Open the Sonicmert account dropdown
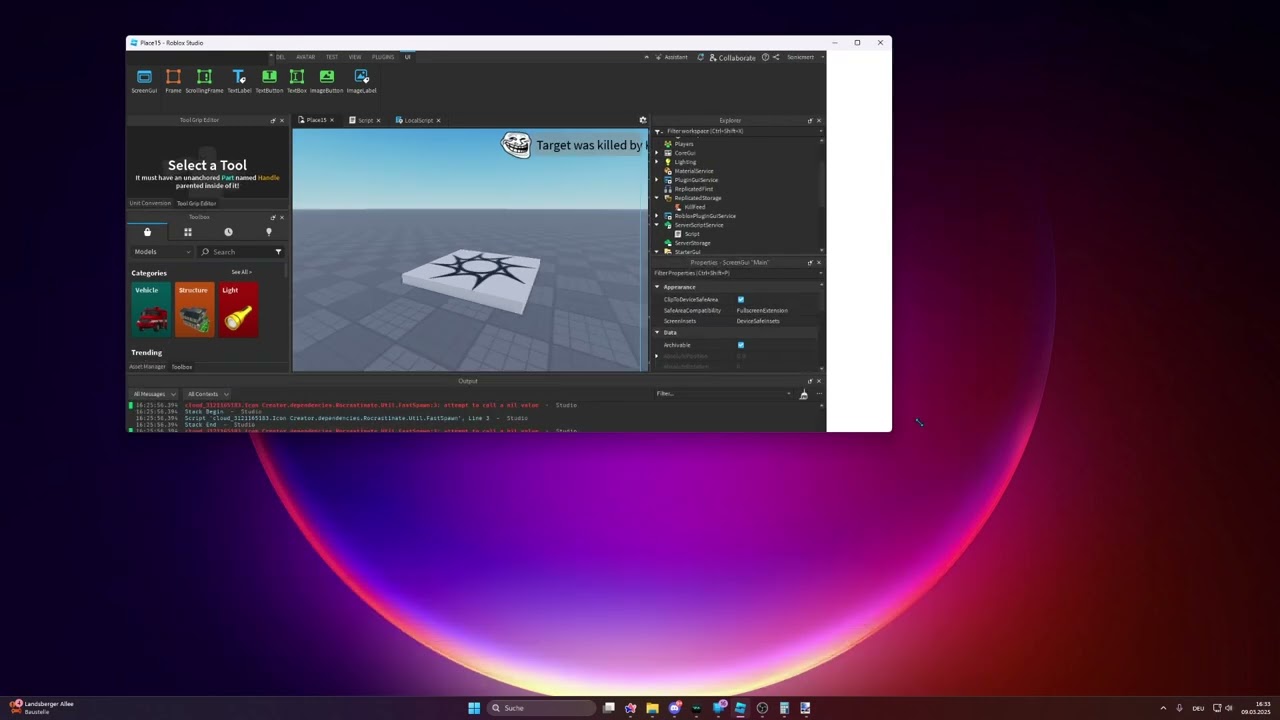This screenshot has height=720, width=1280. pos(804,57)
